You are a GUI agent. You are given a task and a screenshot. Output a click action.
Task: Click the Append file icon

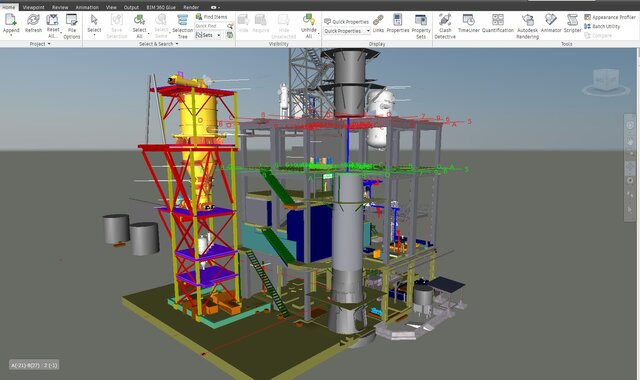[11, 20]
